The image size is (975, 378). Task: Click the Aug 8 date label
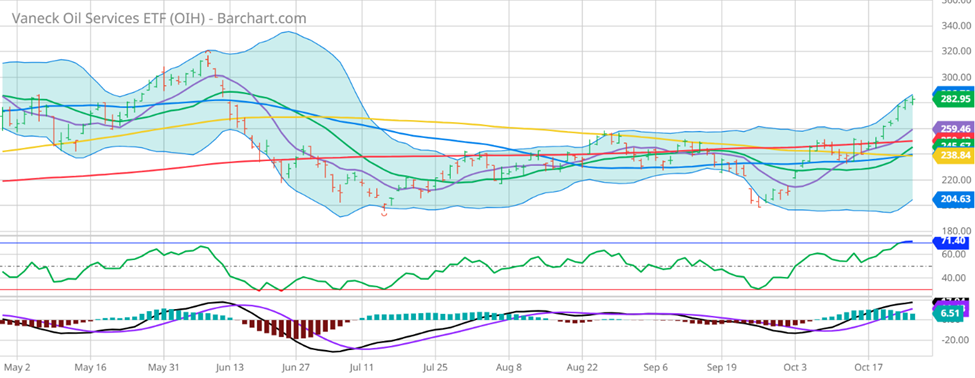coord(508,366)
